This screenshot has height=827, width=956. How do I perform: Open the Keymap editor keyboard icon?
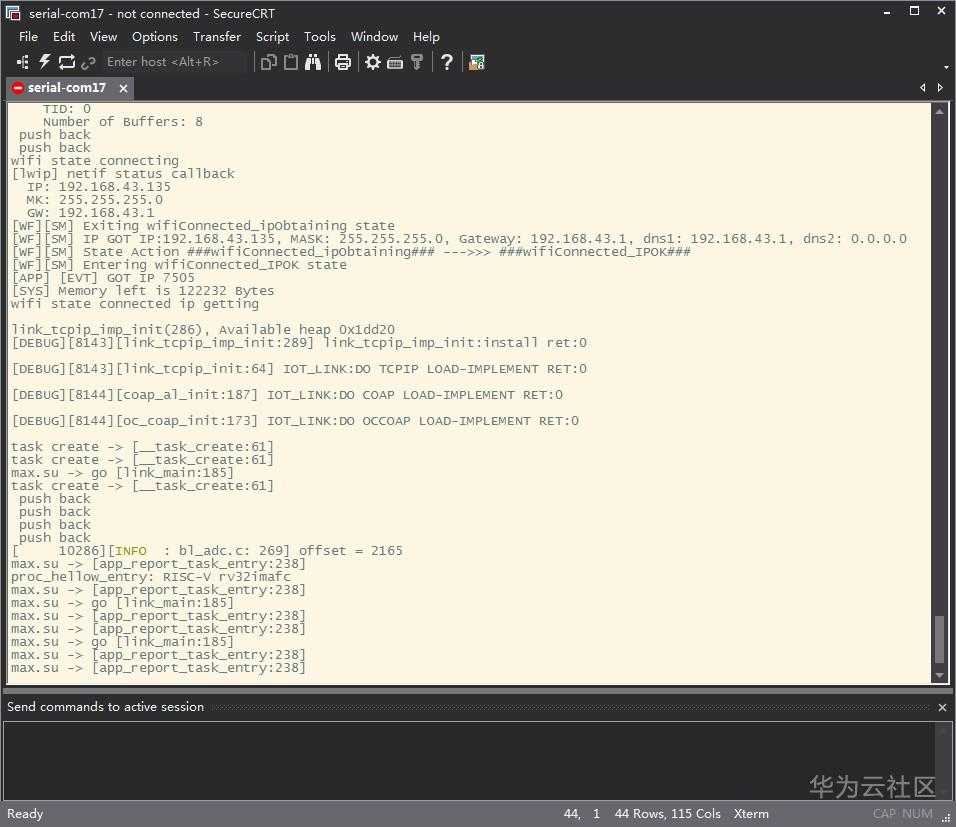pyautogui.click(x=395, y=62)
